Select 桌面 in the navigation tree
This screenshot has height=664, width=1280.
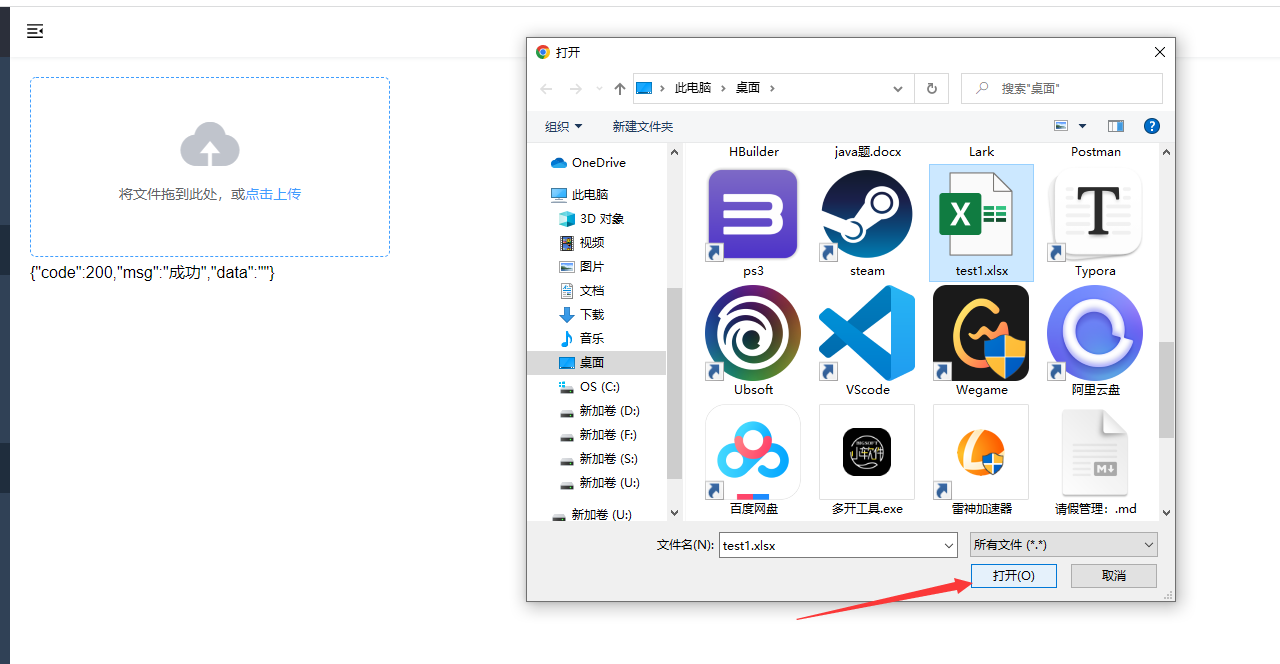[x=596, y=363]
